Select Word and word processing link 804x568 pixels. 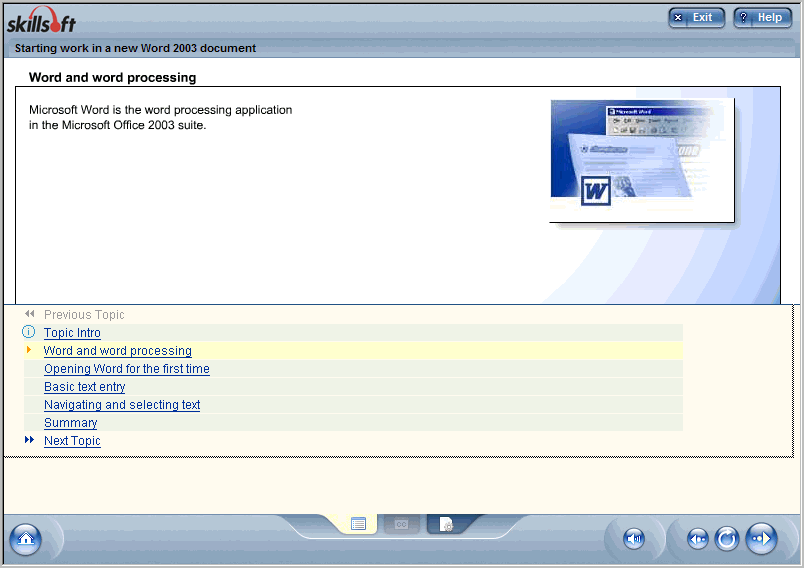(117, 351)
